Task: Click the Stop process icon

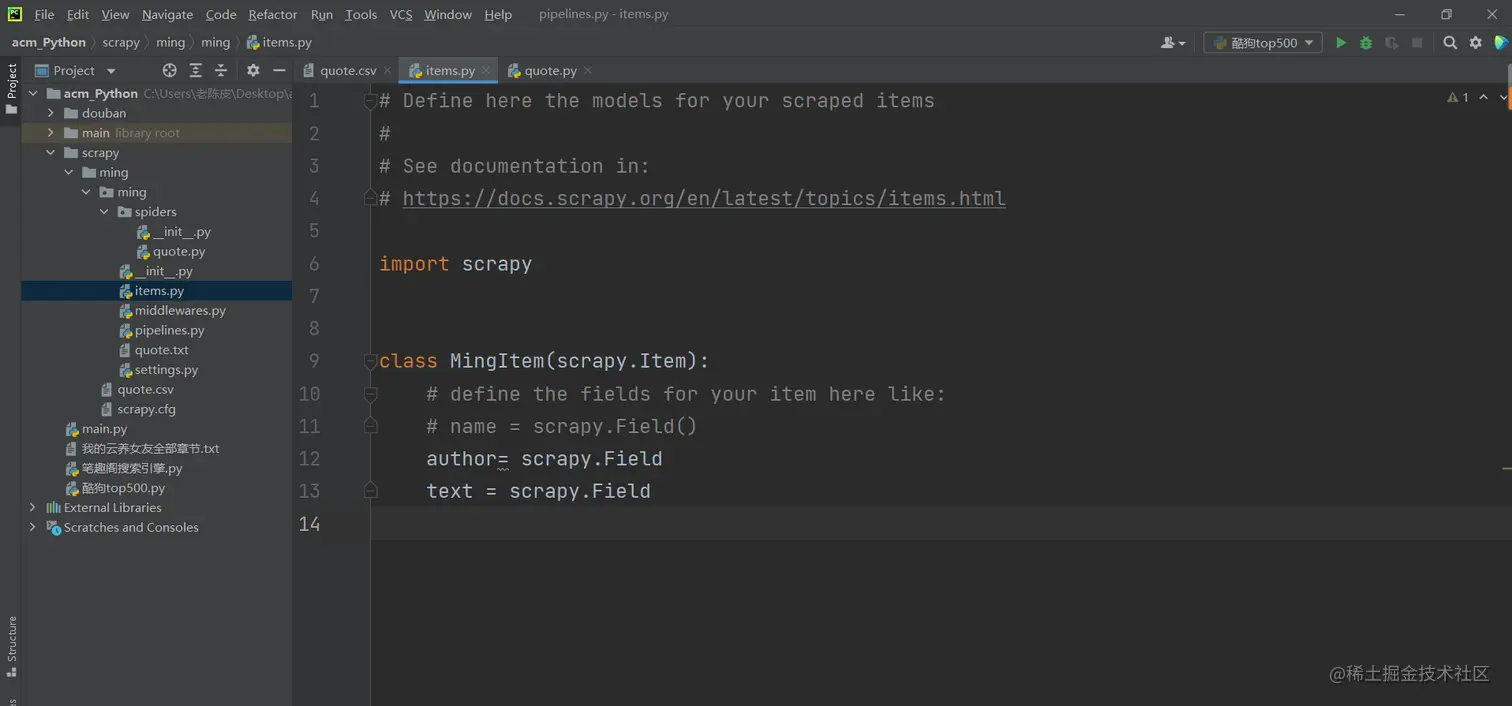Action: 1417,43
